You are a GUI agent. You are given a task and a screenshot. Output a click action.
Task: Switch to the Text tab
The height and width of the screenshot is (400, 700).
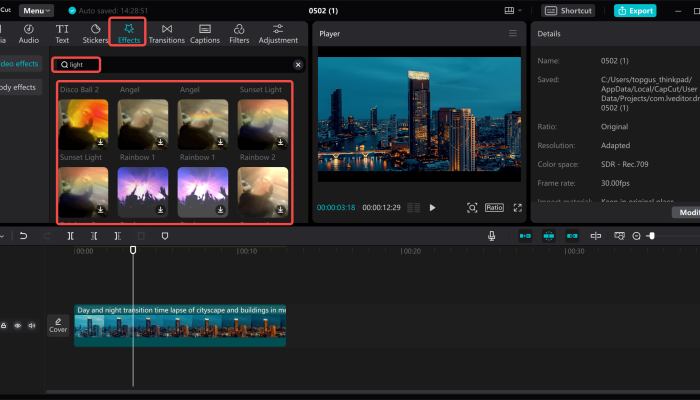[x=62, y=33]
